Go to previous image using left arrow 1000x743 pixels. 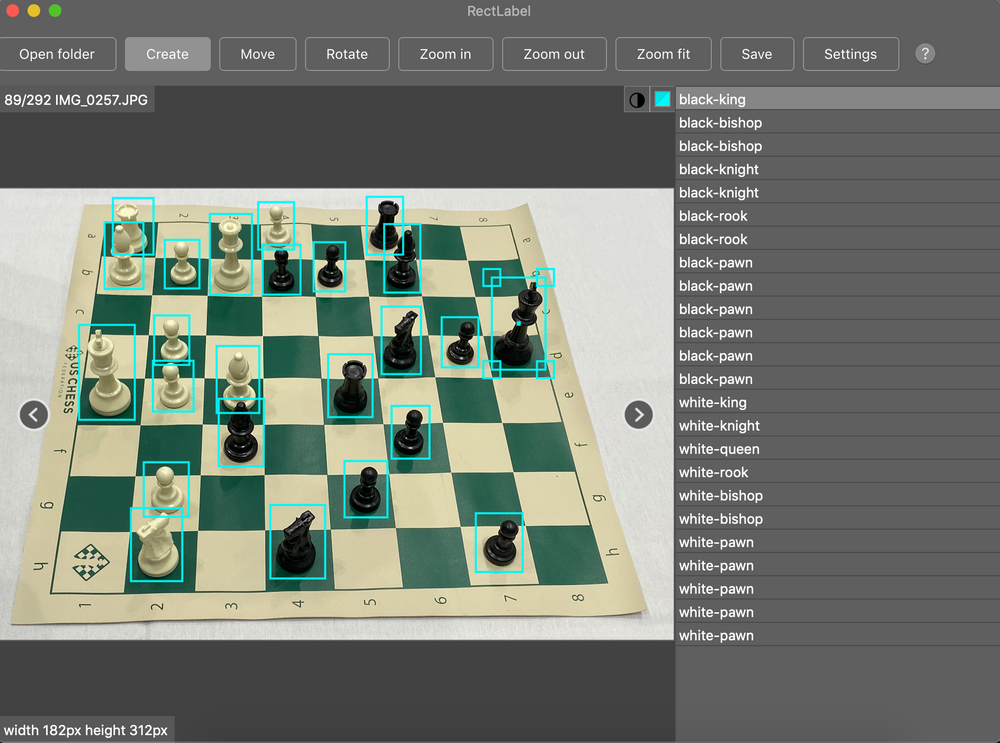[34, 414]
